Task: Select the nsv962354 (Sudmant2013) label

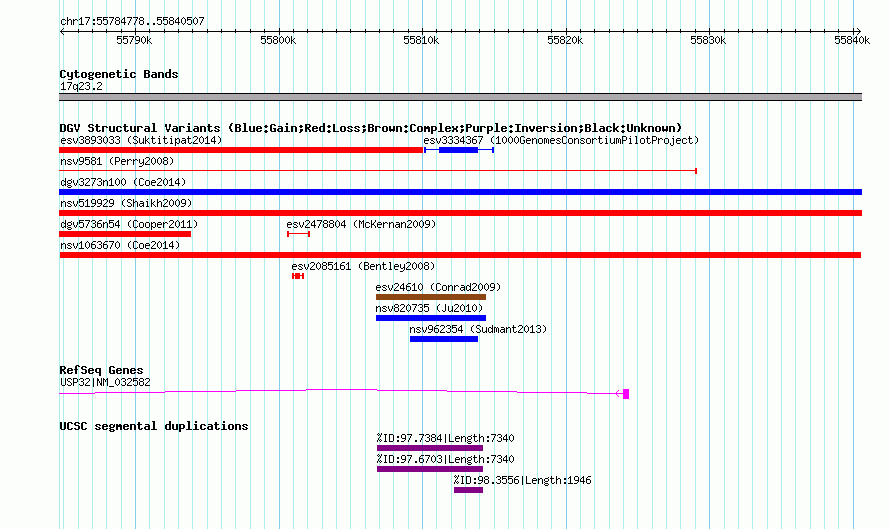Action: click(478, 329)
